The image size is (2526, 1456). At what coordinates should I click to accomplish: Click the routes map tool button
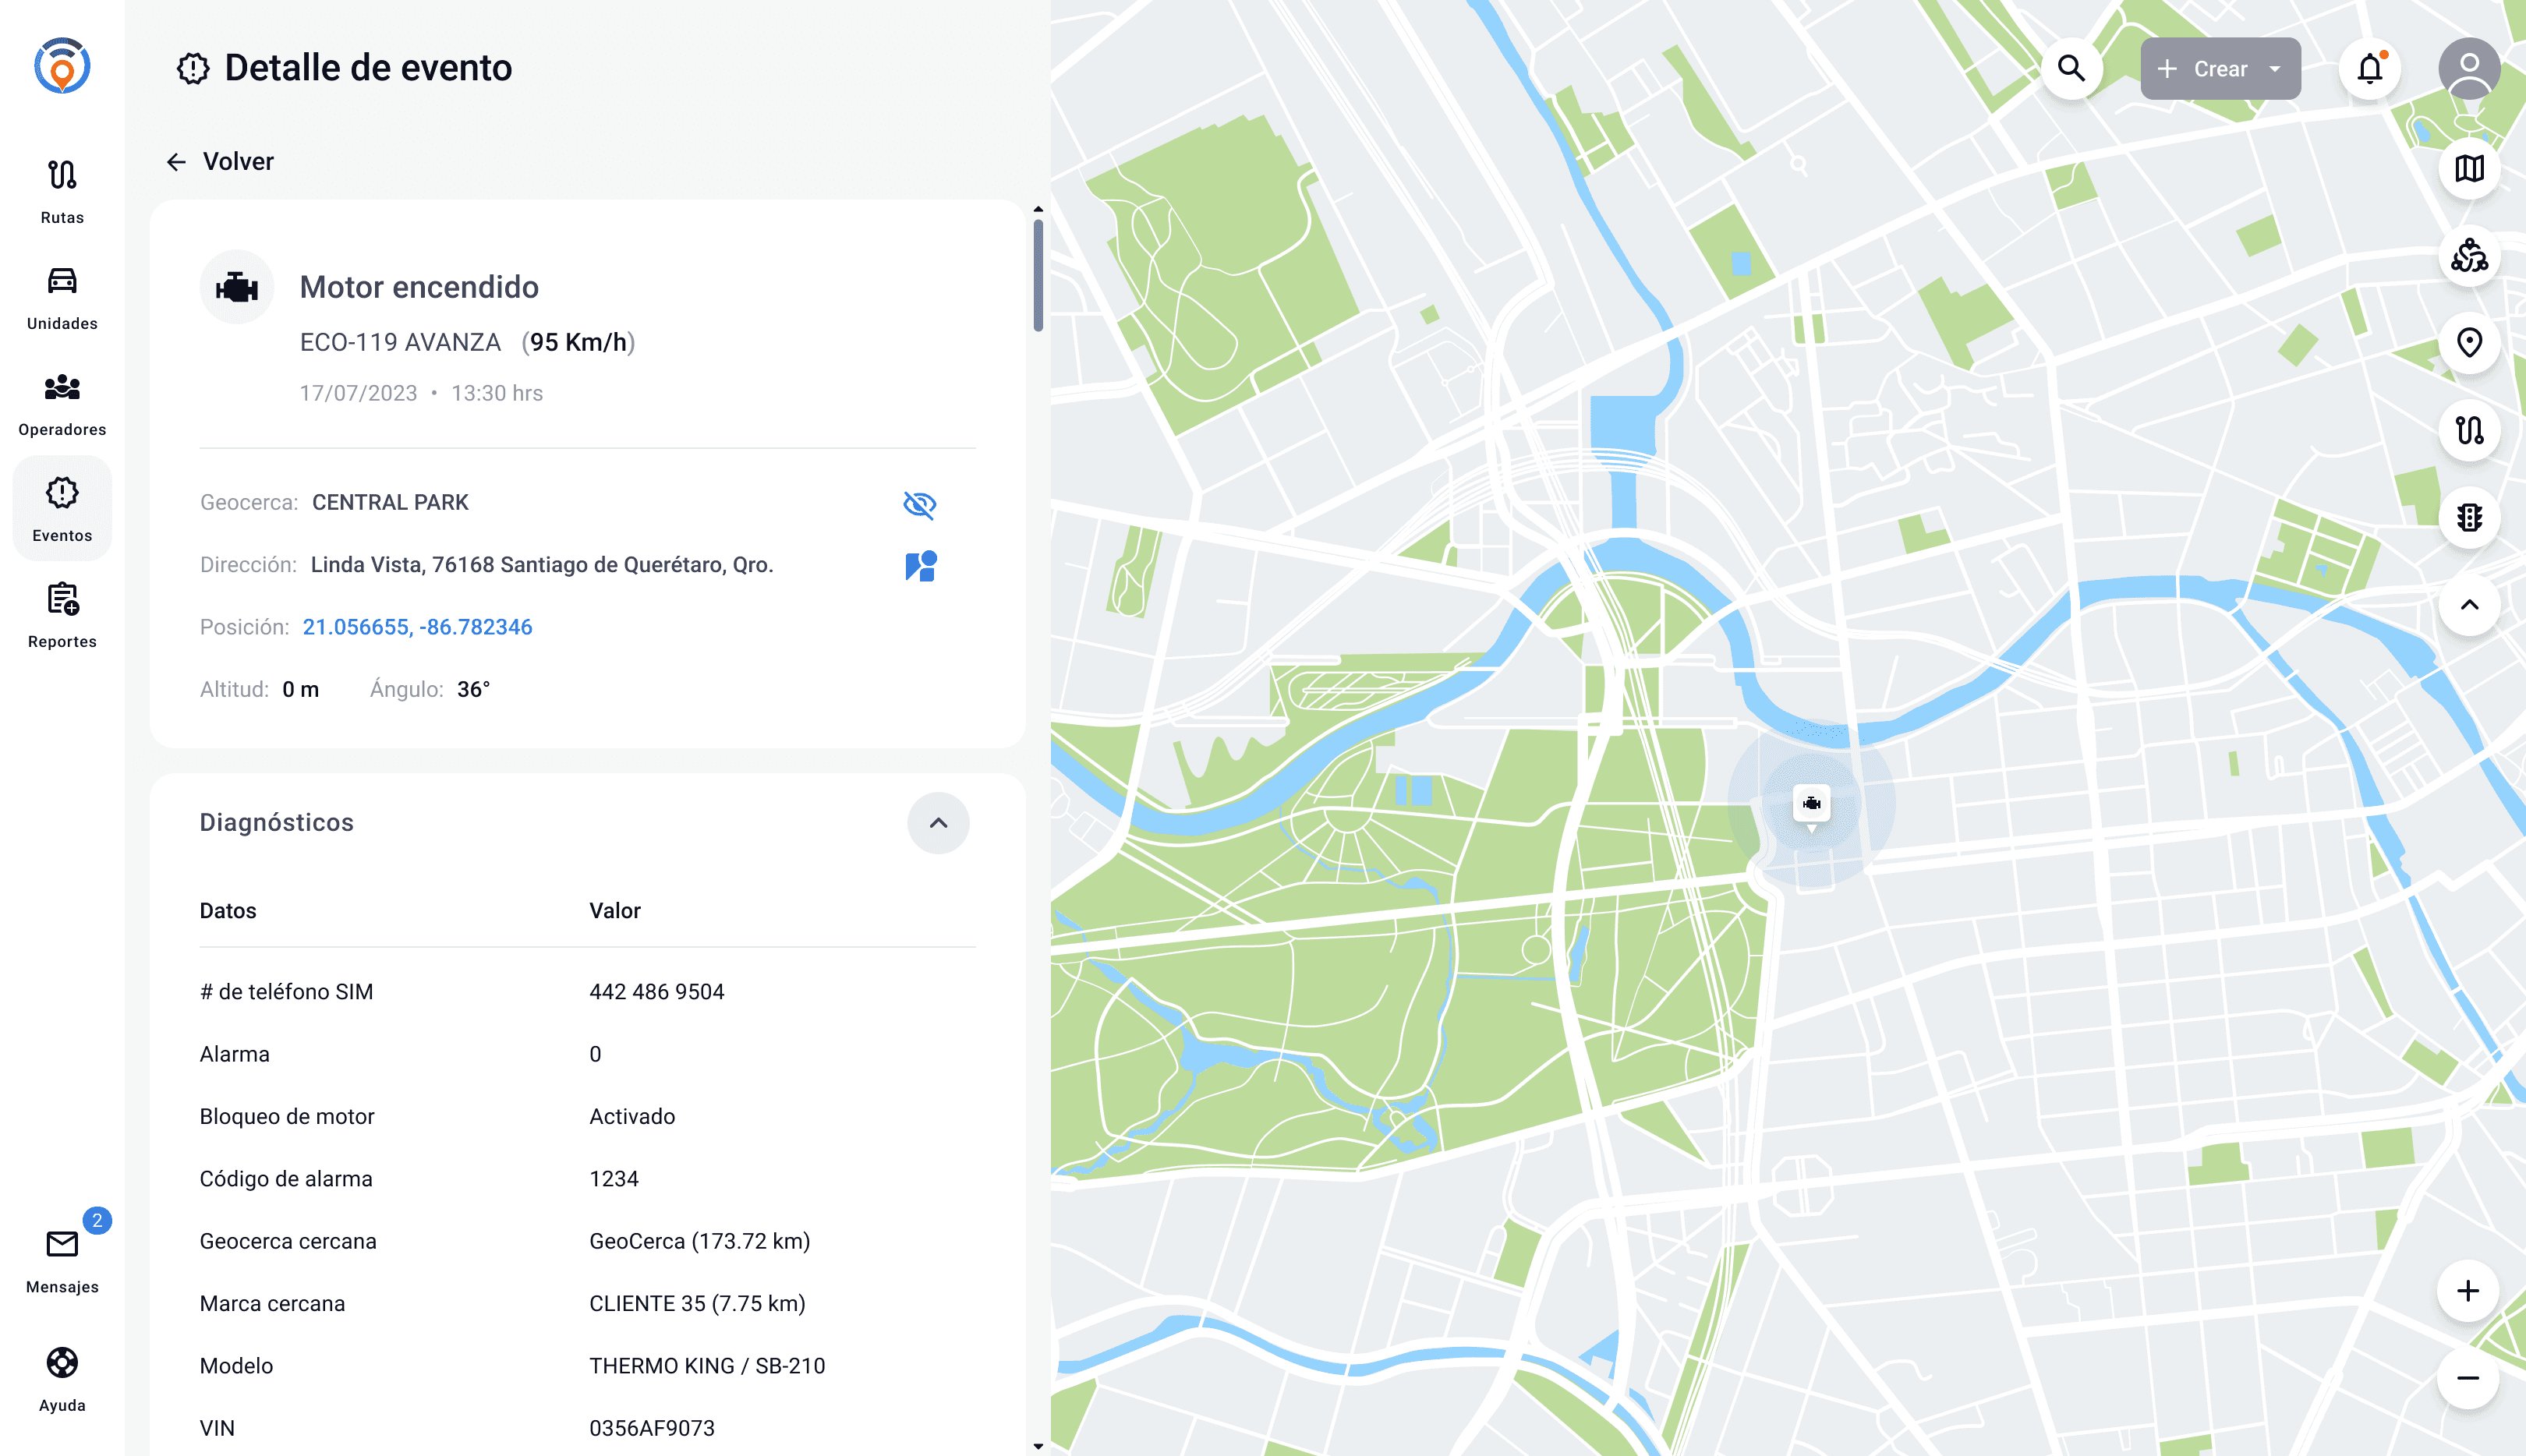point(2468,430)
